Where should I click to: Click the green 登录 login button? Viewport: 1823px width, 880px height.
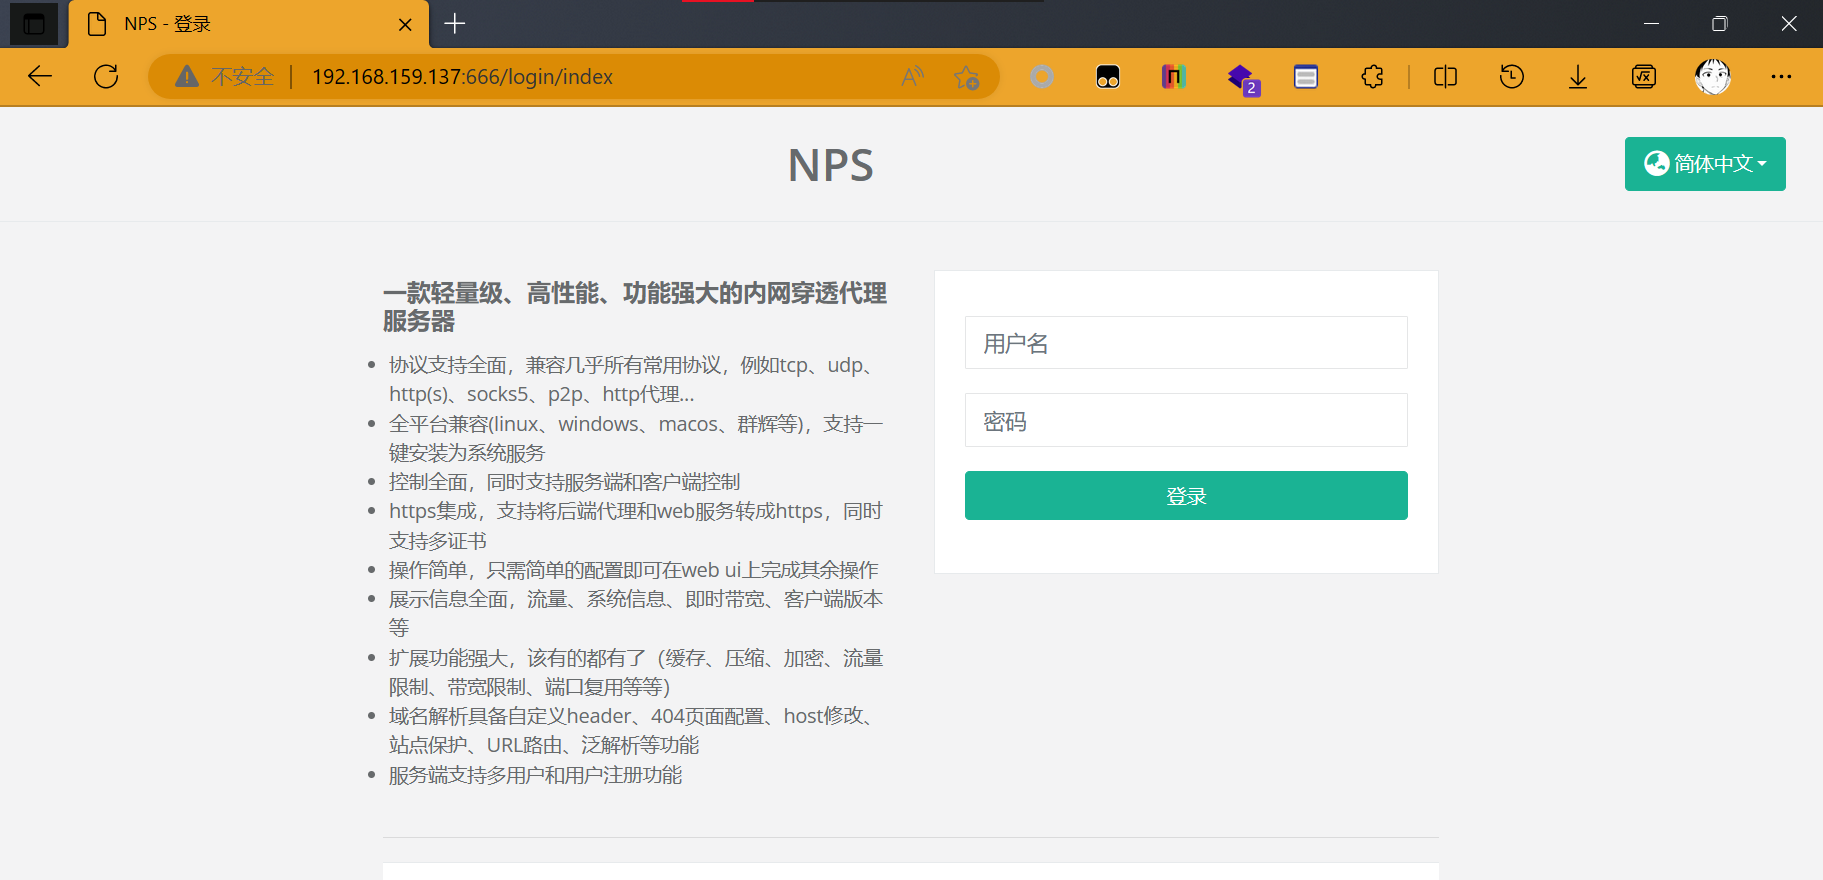(x=1186, y=496)
